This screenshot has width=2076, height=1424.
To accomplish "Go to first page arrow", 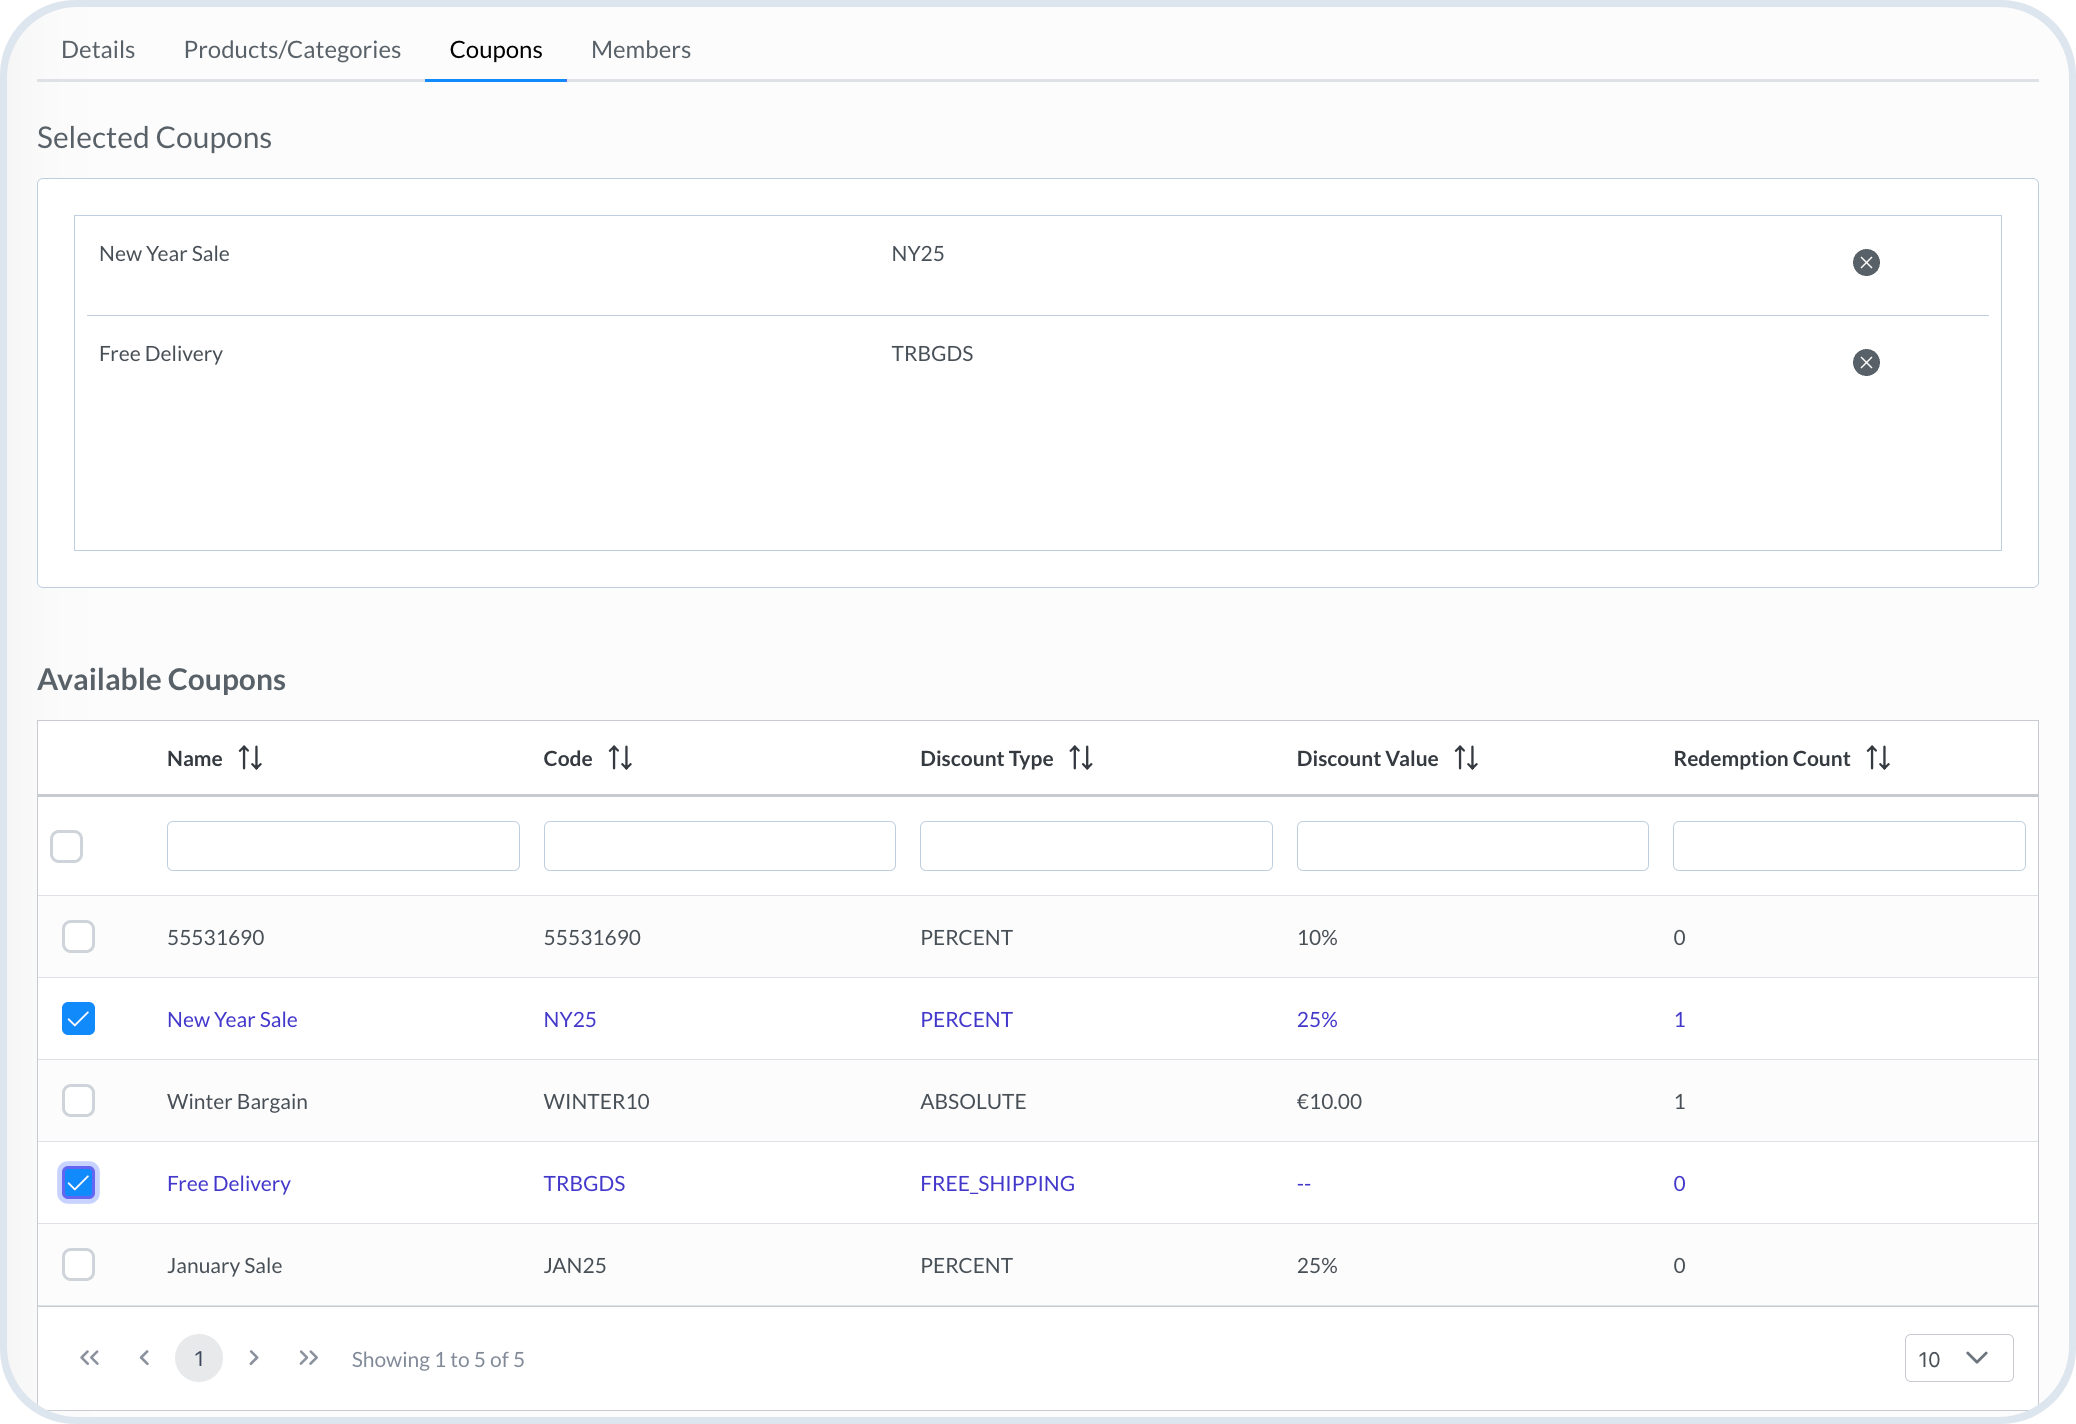I will coord(90,1358).
